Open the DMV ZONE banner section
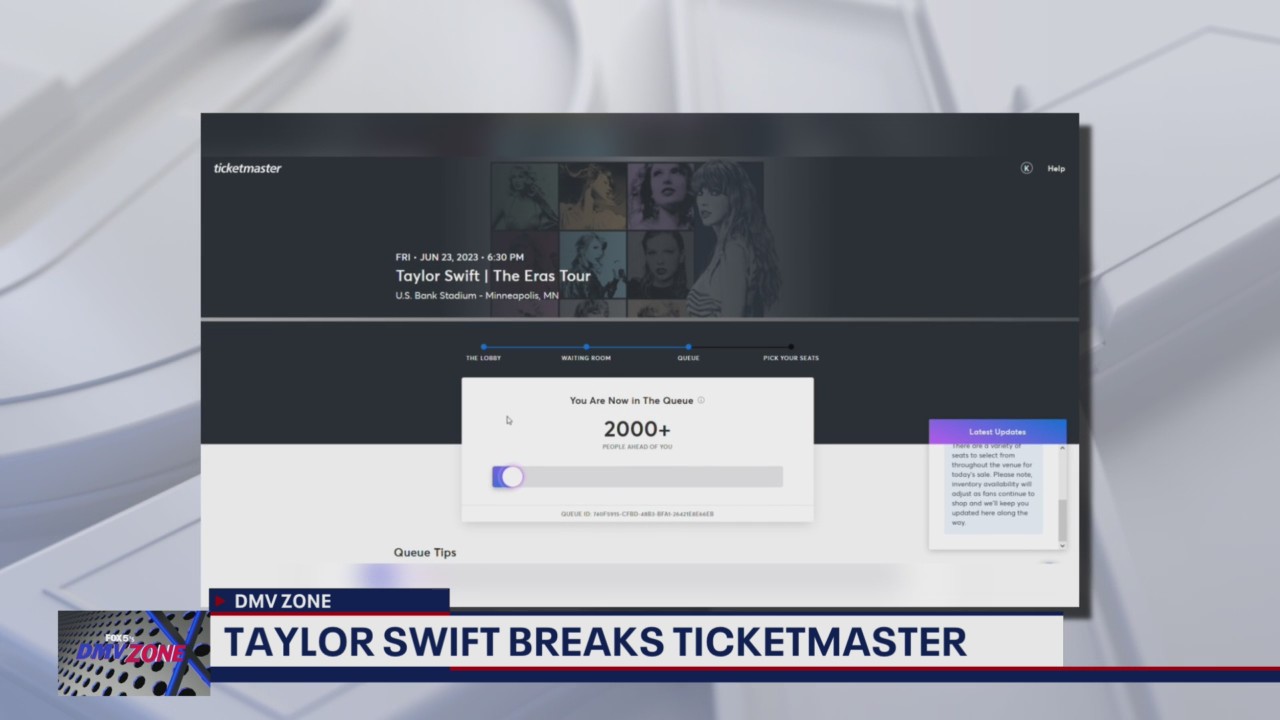The width and height of the screenshot is (1280, 720). [283, 601]
